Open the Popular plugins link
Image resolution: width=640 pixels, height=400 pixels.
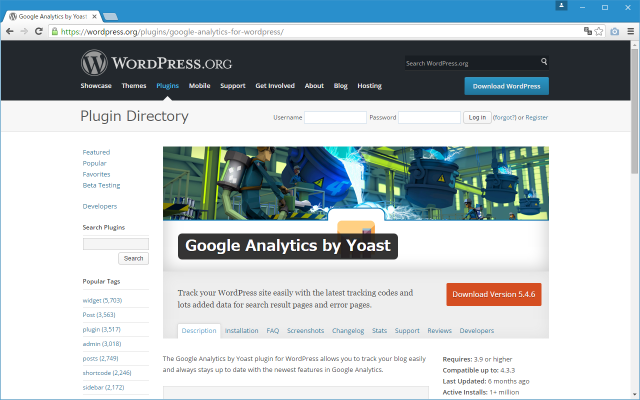[x=94, y=163]
